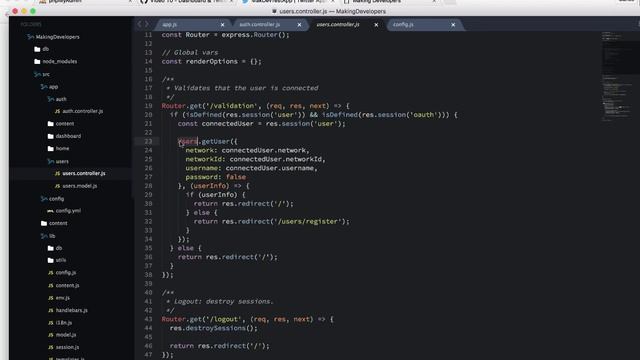Screen dimensions: 640x360
Task: Click the left tab navigation arrow
Action: 139,24
